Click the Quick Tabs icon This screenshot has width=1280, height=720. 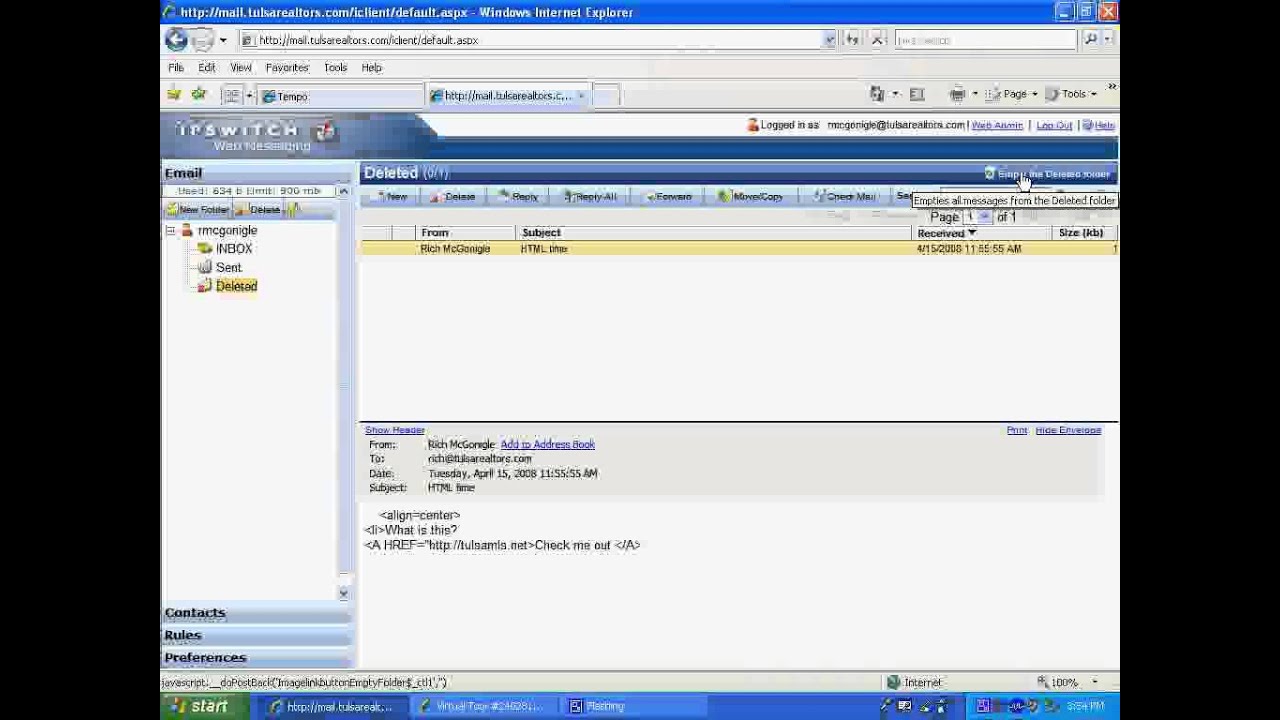232,96
